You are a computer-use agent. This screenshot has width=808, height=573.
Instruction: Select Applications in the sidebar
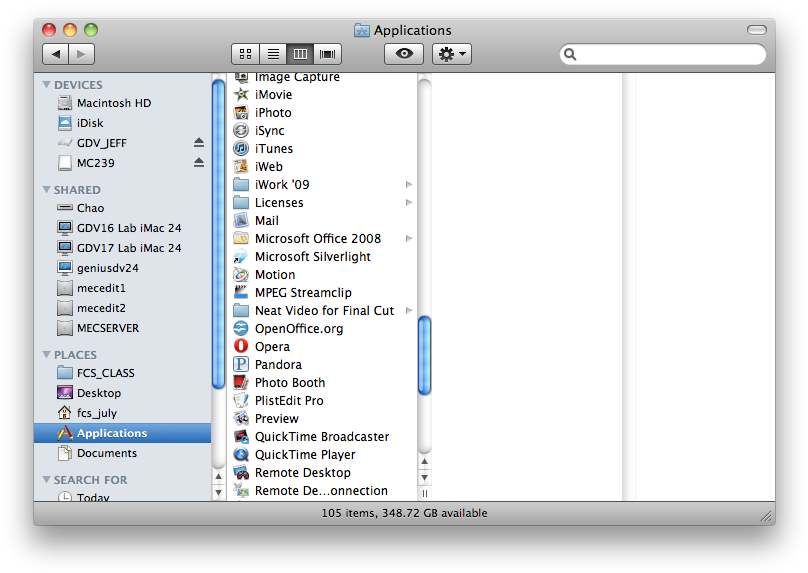click(123, 433)
